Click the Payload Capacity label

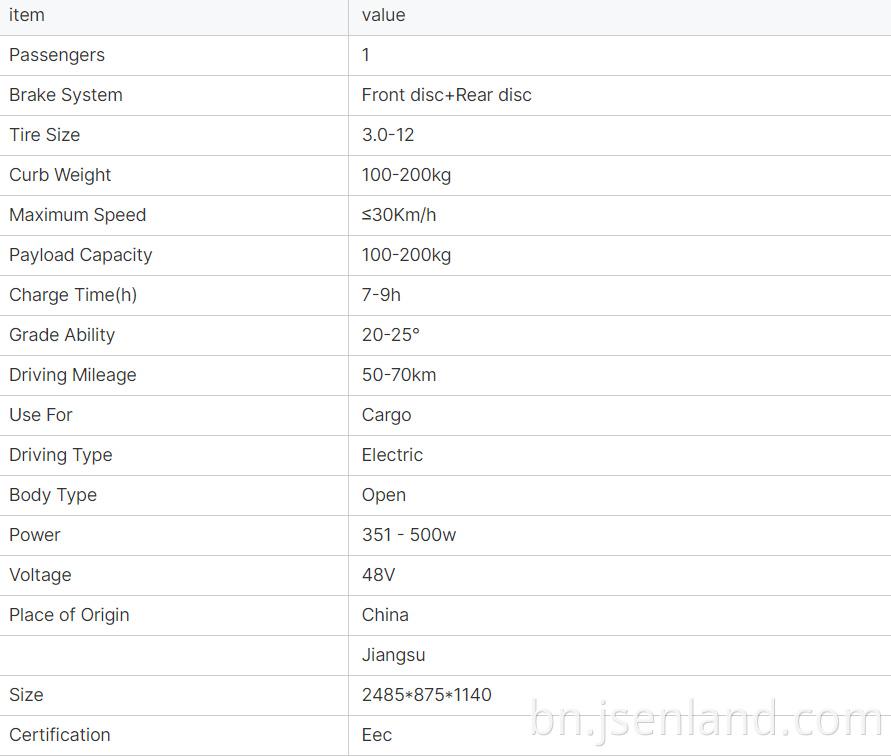81,255
